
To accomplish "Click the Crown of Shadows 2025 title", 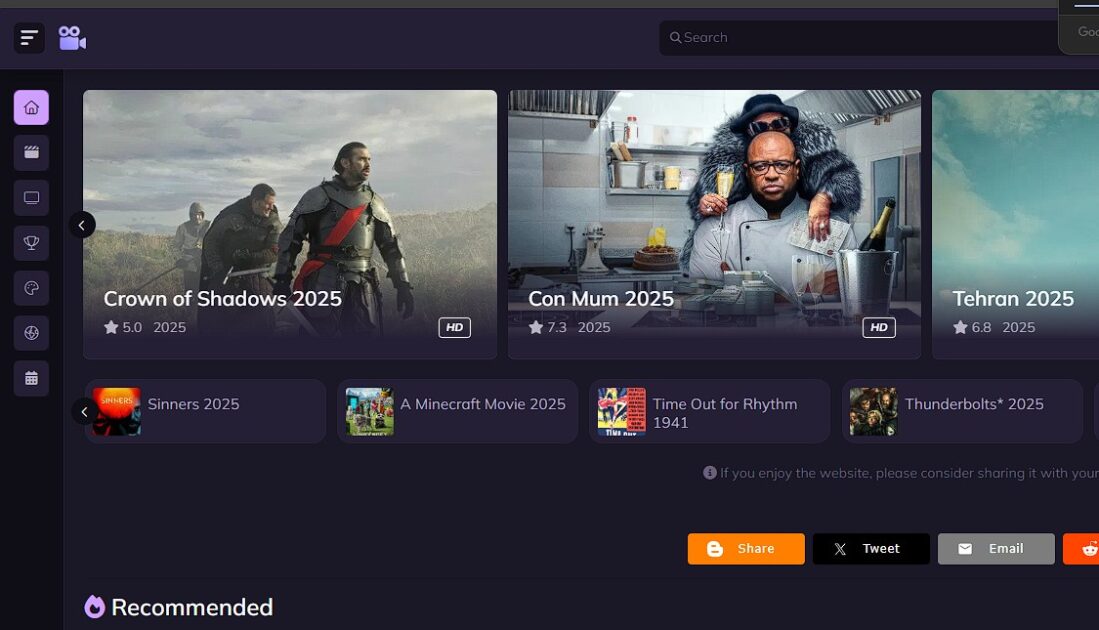I will [223, 299].
